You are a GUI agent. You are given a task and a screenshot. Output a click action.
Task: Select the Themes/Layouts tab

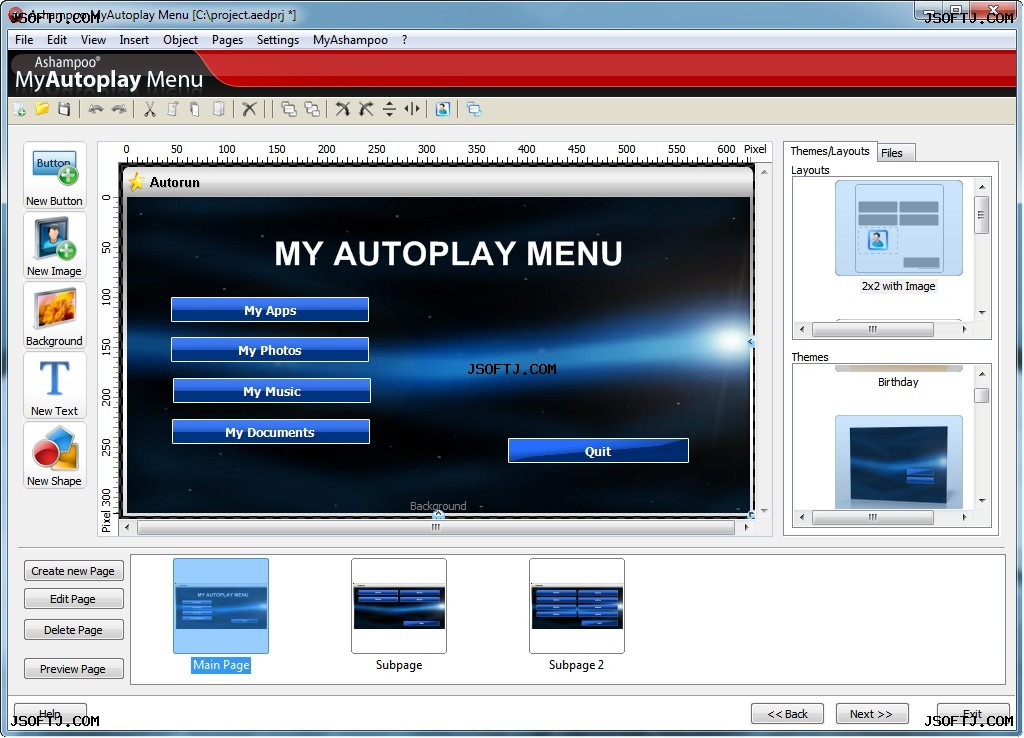pos(830,151)
